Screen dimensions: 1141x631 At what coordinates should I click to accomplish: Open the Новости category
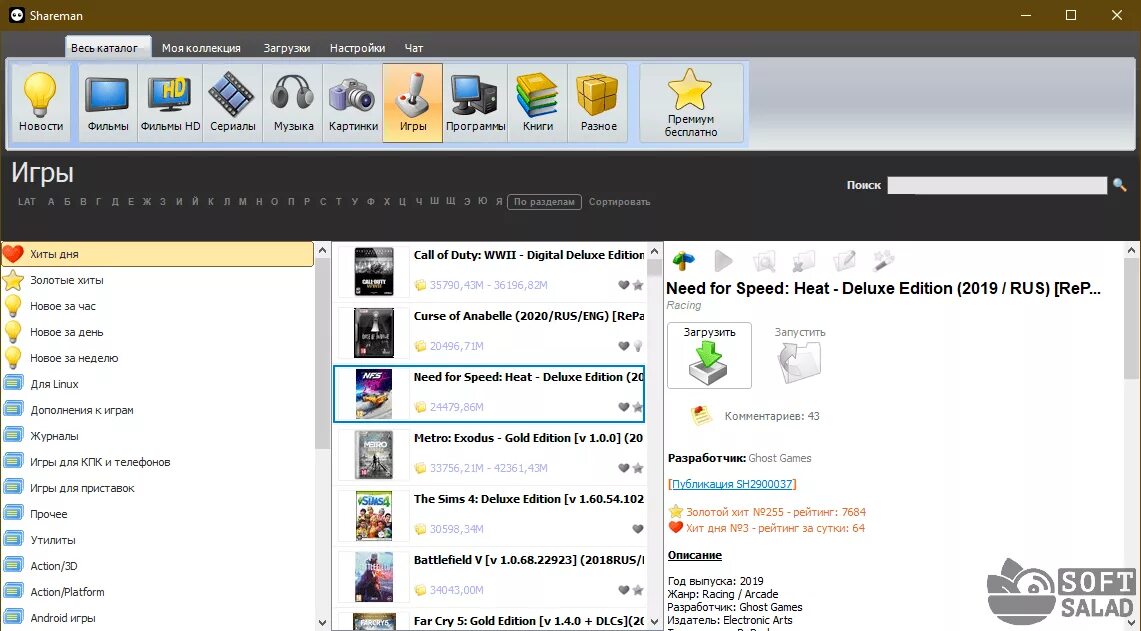point(41,103)
